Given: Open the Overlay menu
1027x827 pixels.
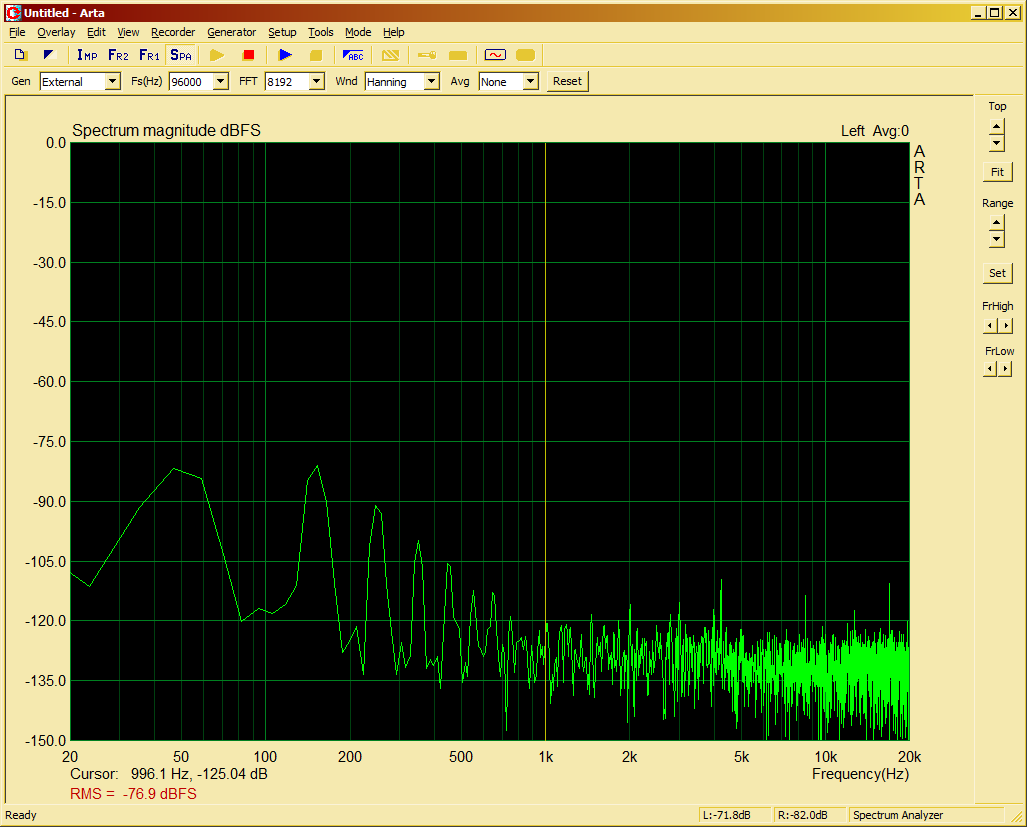Looking at the screenshot, I should pyautogui.click(x=56, y=32).
